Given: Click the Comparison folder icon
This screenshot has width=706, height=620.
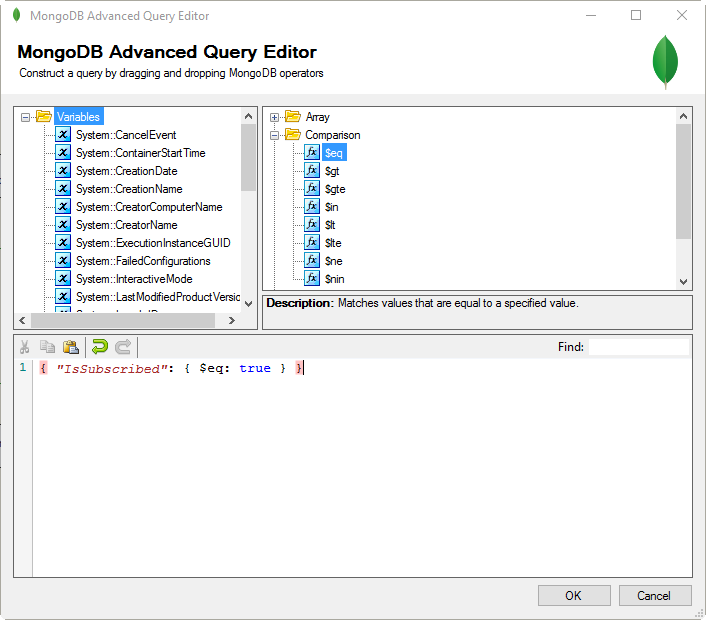Looking at the screenshot, I should tap(293, 135).
